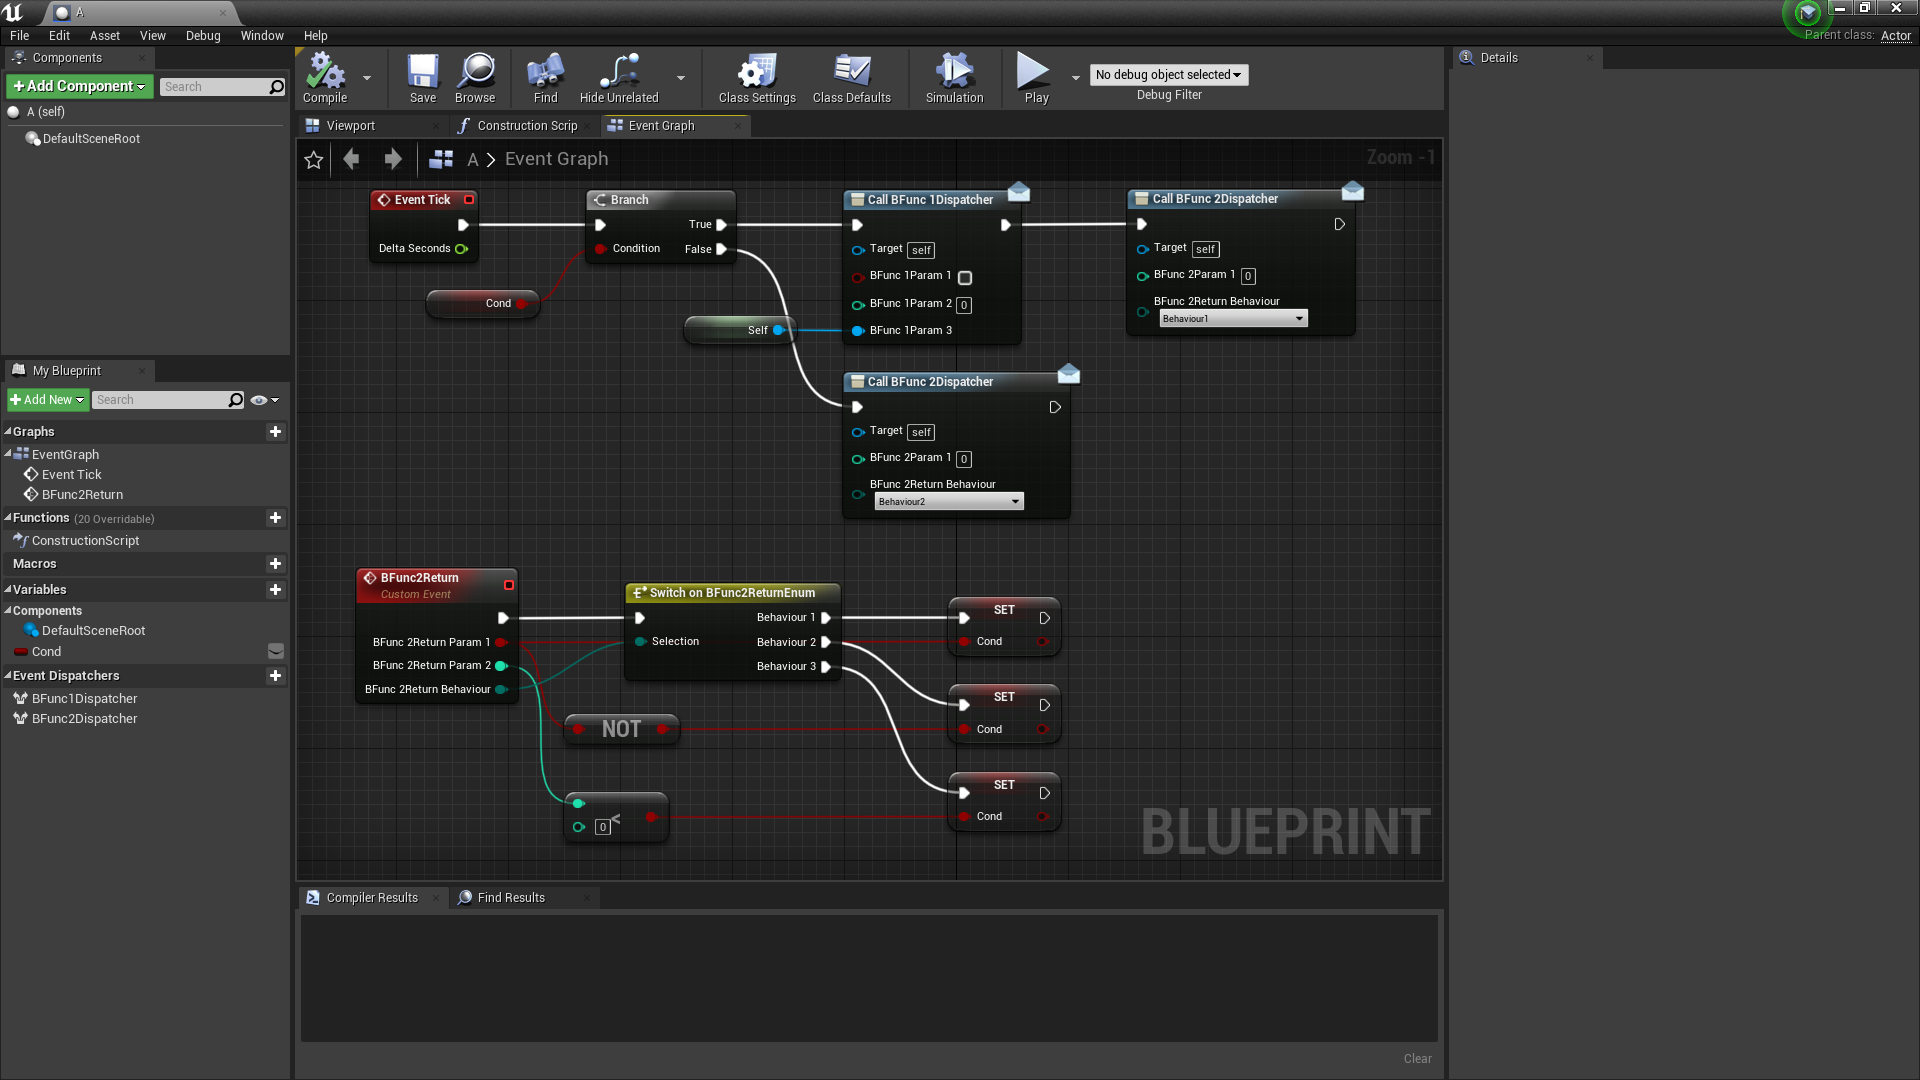Image resolution: width=1920 pixels, height=1080 pixels.
Task: Click the My Blueprint search field
Action: pos(160,400)
